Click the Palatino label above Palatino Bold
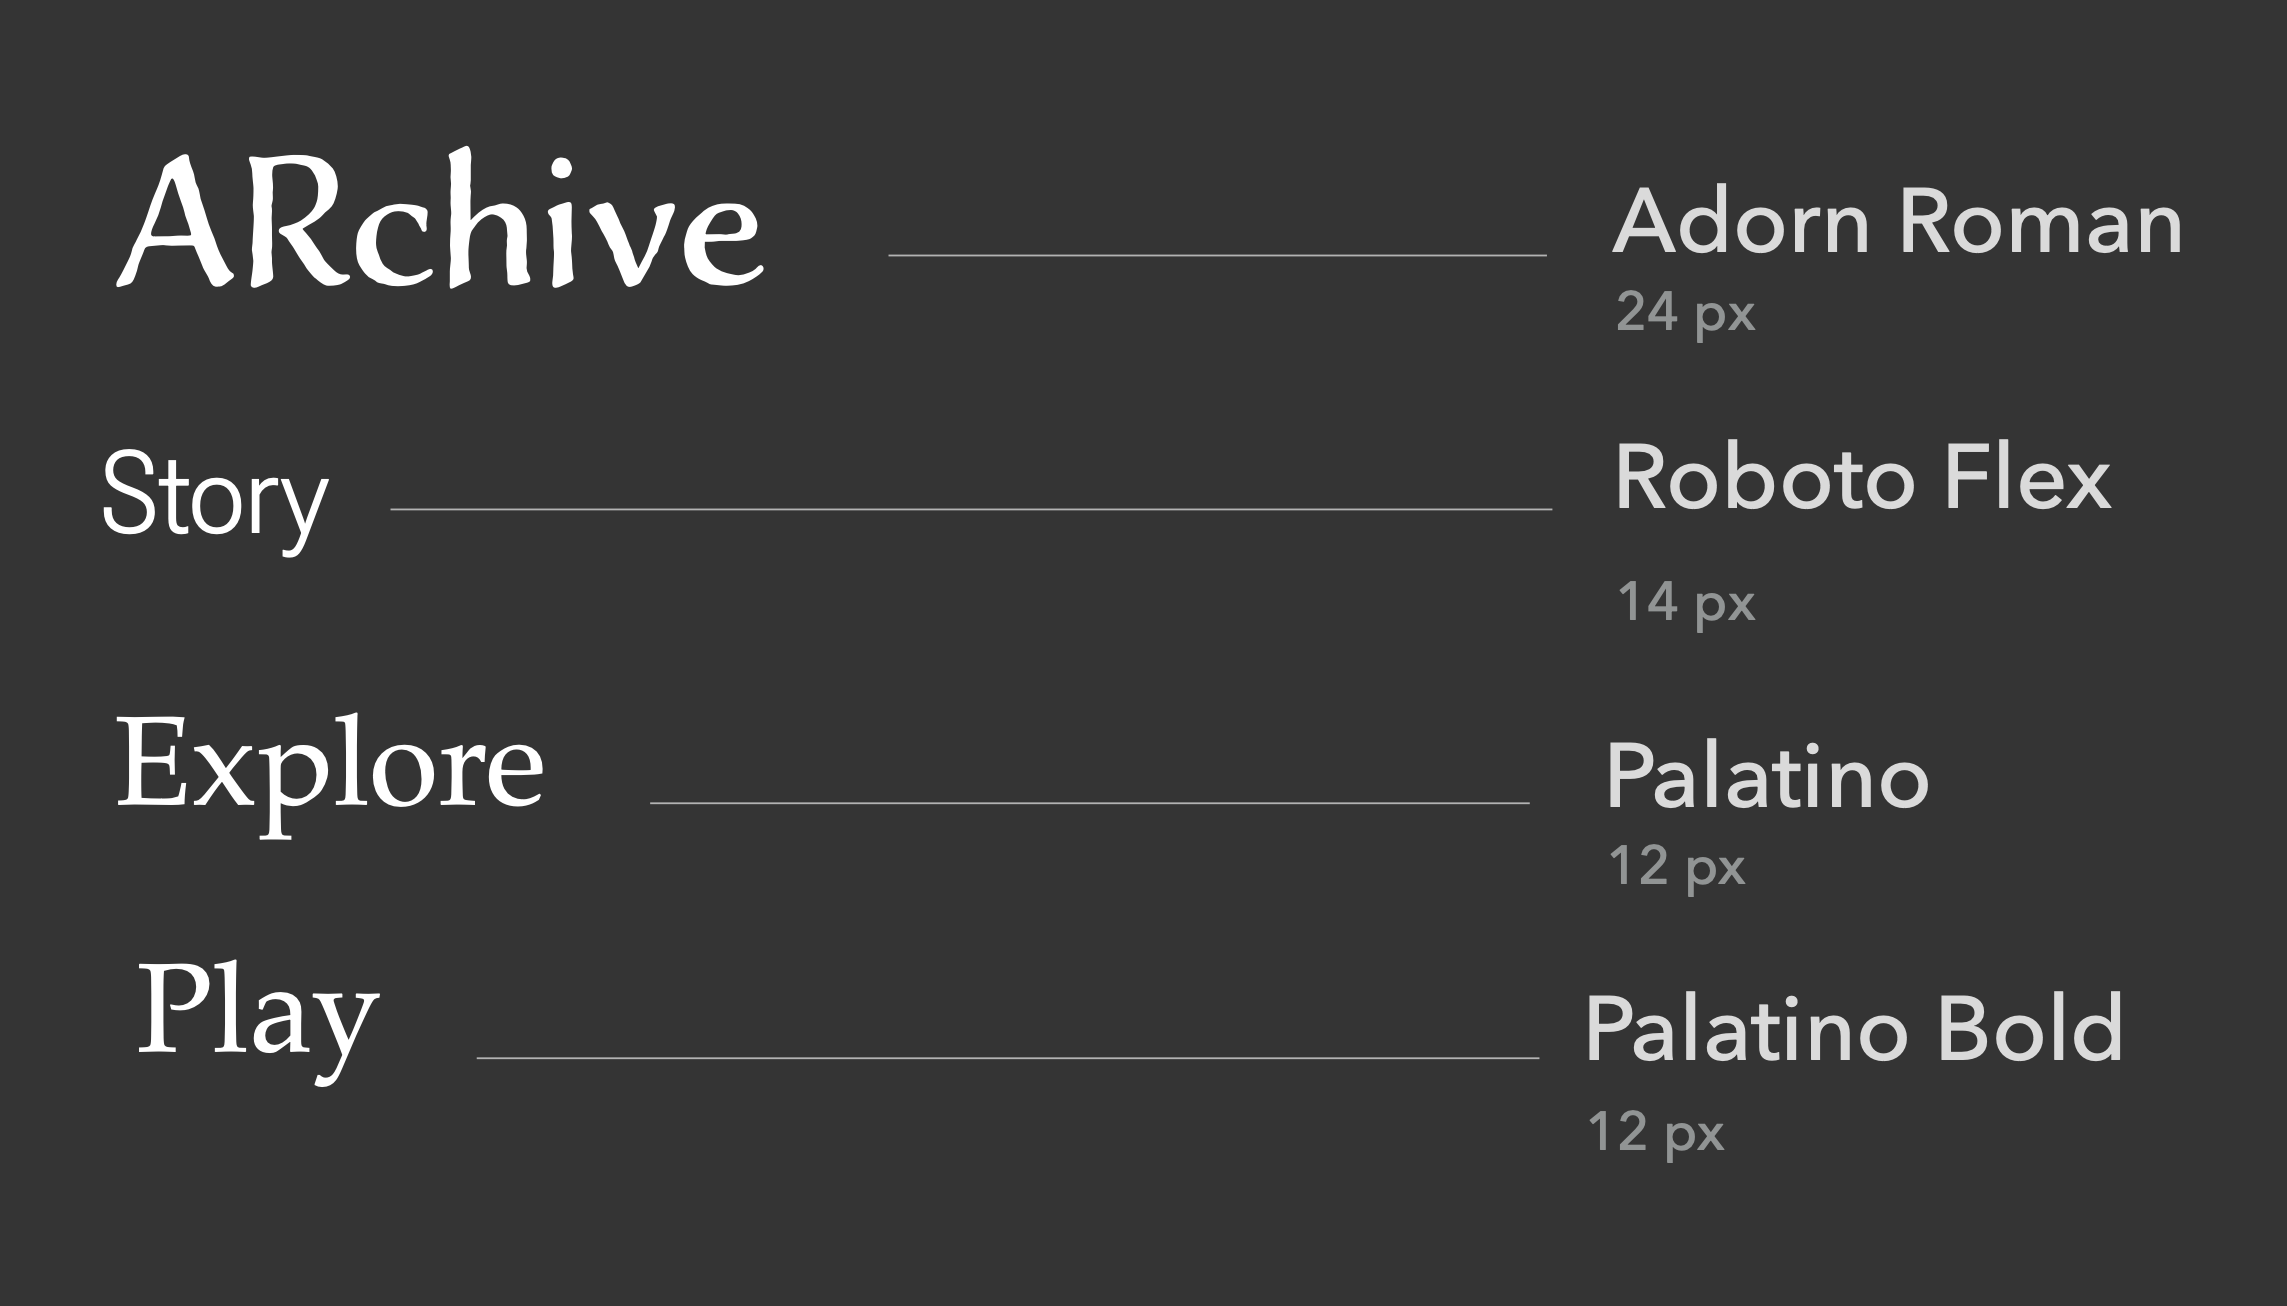The image size is (2287, 1306). point(1767,778)
